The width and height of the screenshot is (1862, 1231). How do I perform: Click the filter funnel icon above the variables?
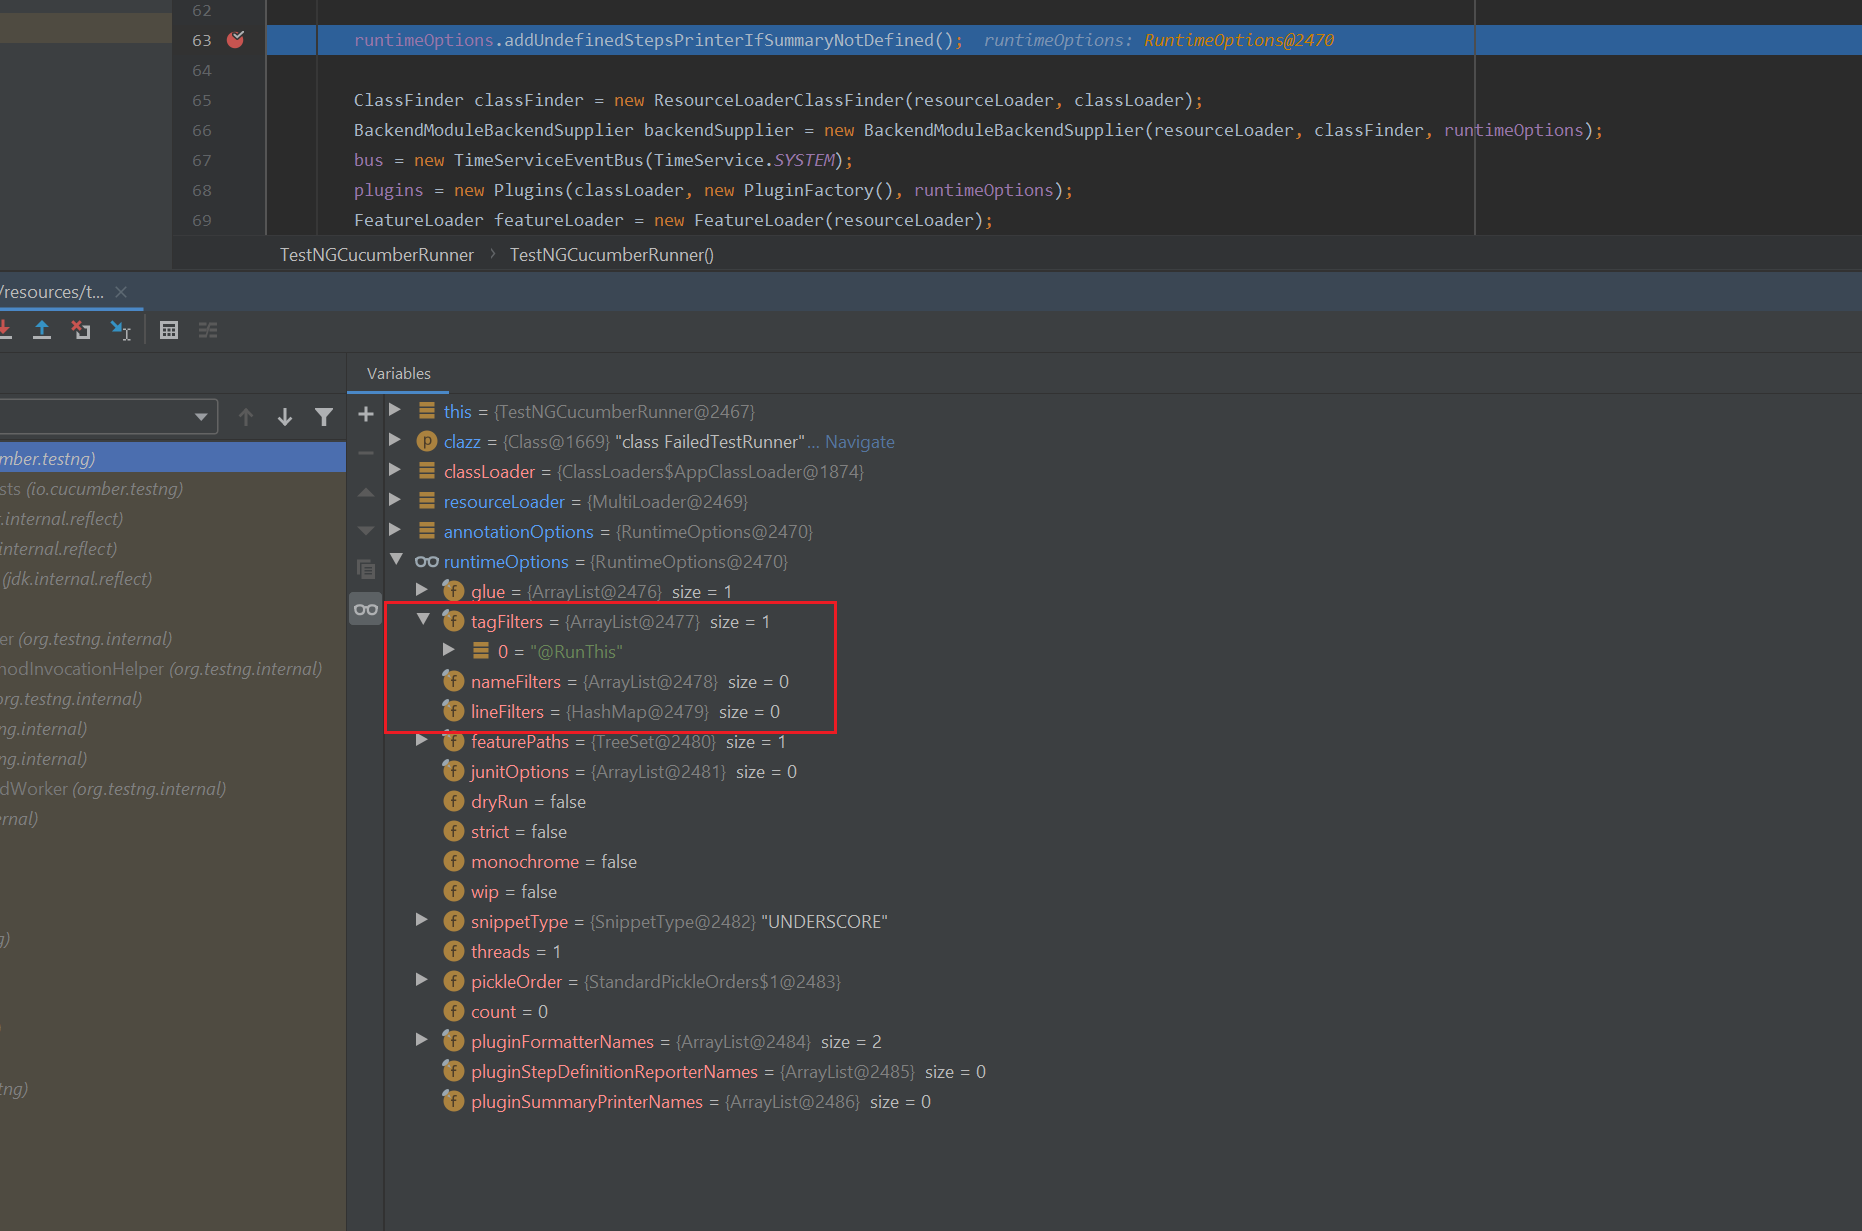(x=324, y=416)
